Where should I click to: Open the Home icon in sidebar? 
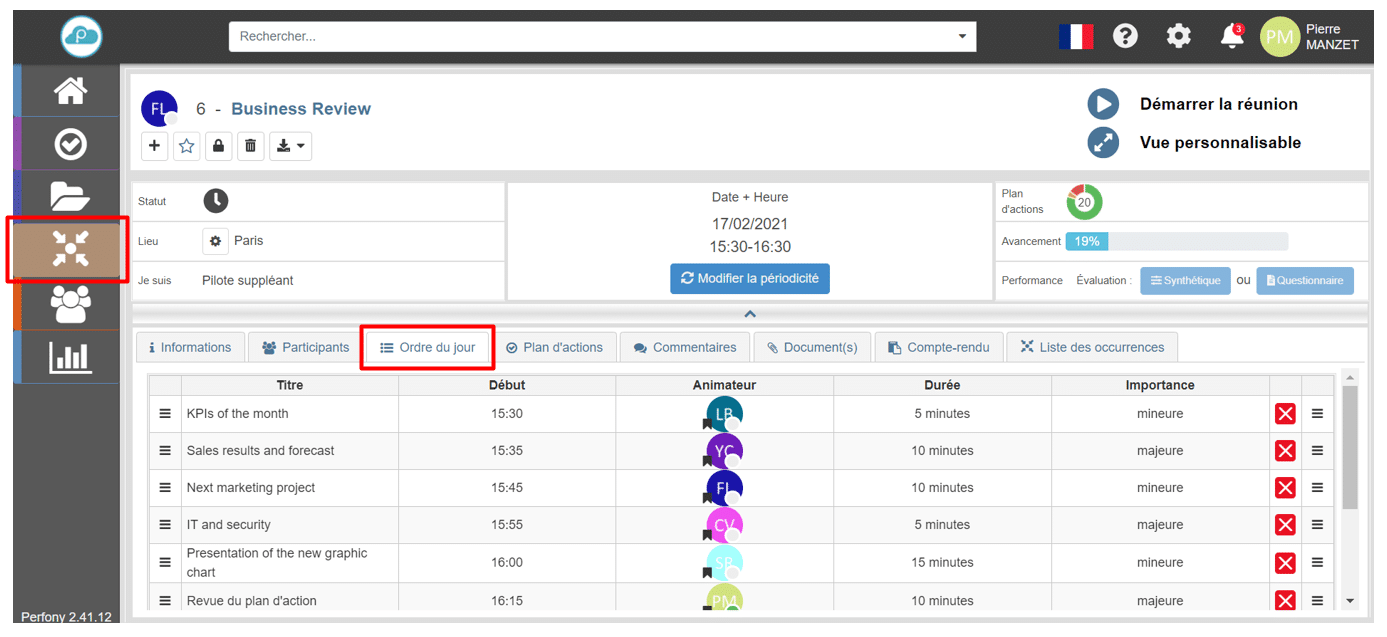(70, 92)
